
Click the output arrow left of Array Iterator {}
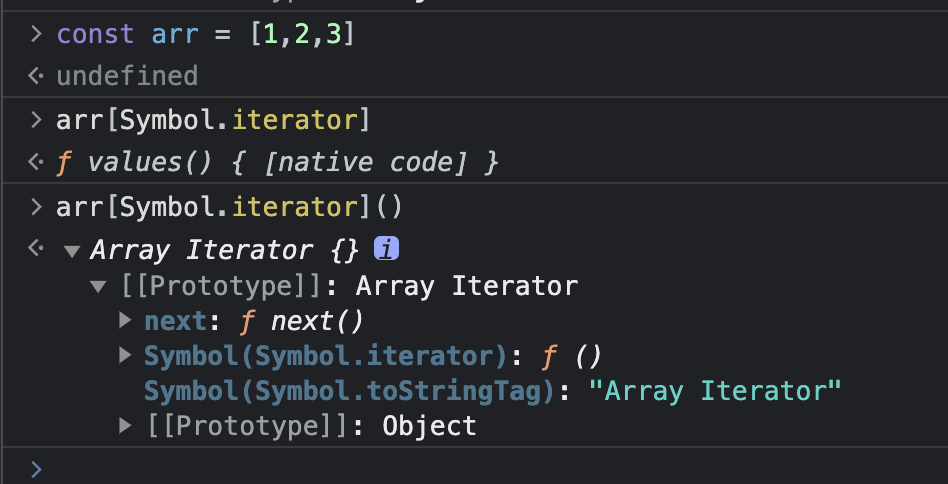pyautogui.click(x=36, y=248)
